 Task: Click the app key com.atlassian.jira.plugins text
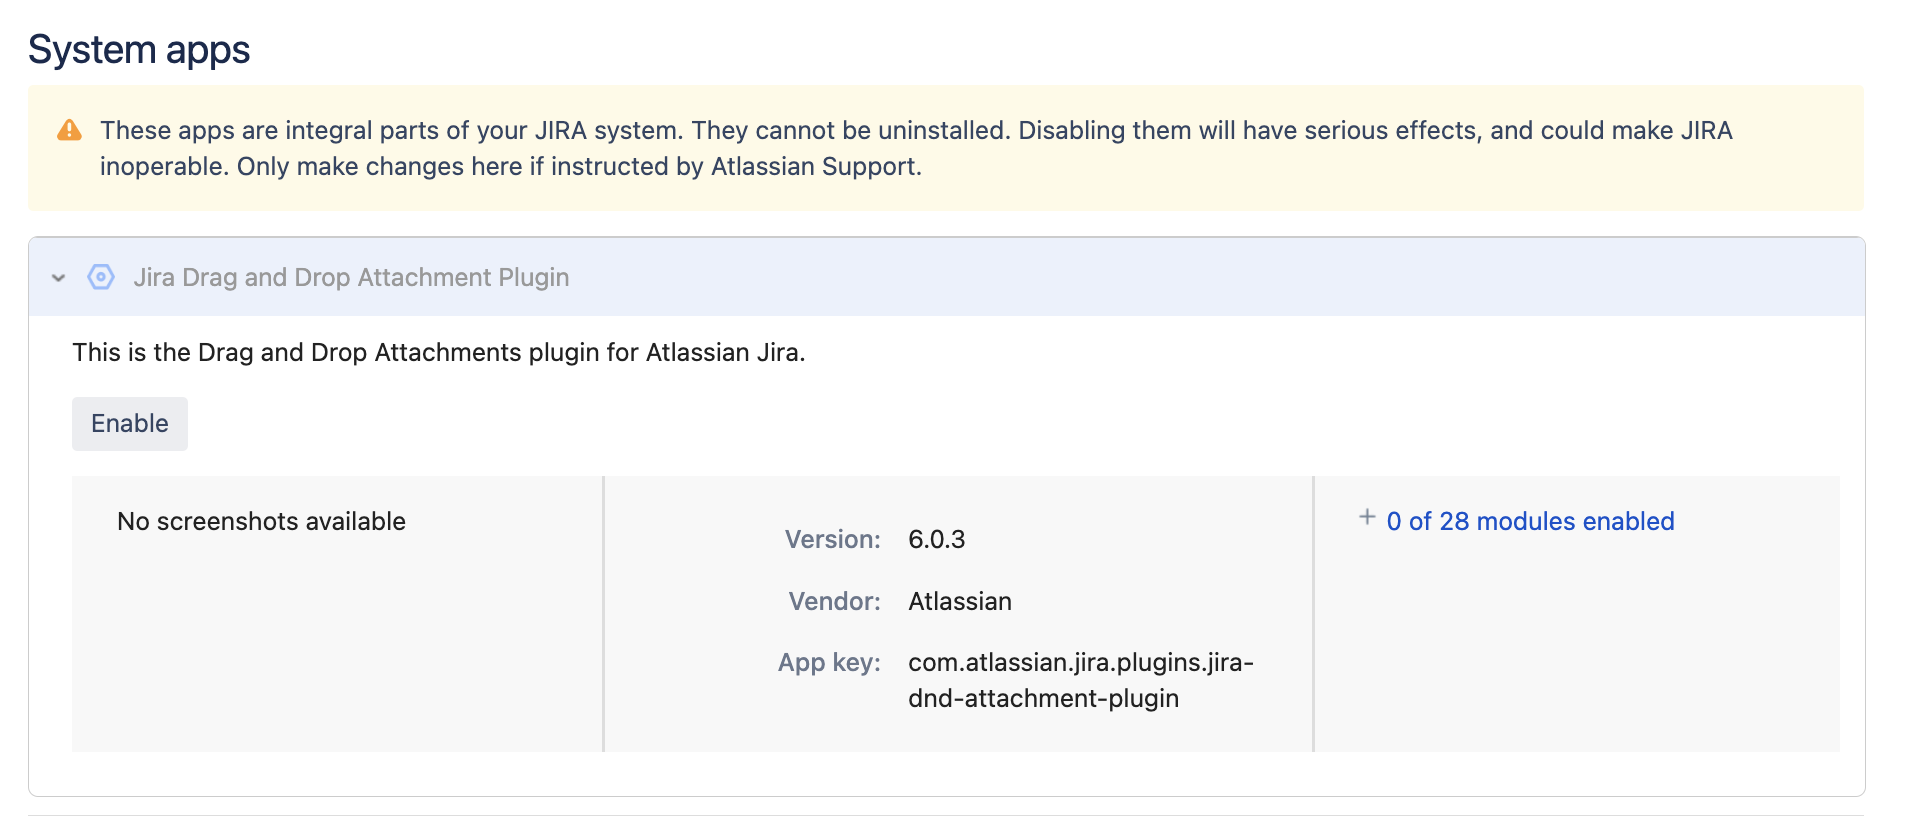point(1081,680)
